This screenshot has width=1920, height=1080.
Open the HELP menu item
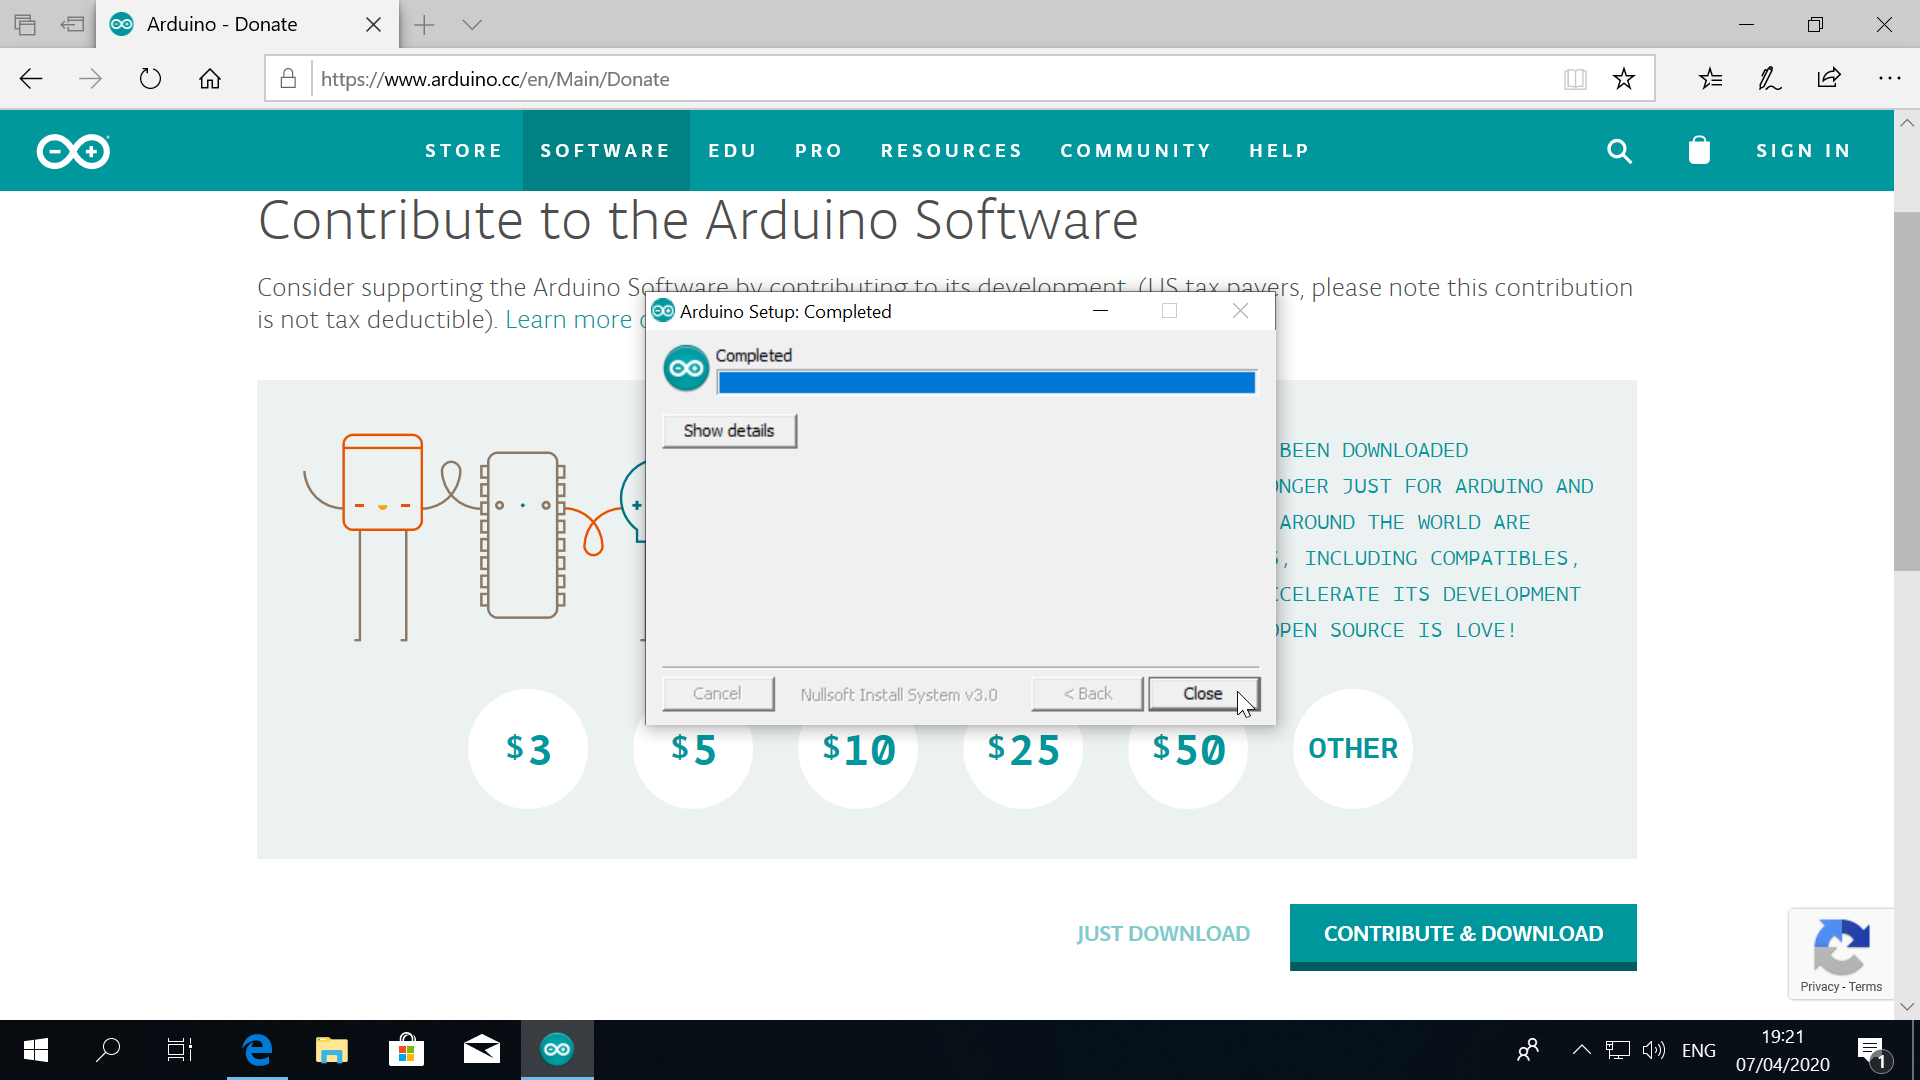click(1279, 151)
